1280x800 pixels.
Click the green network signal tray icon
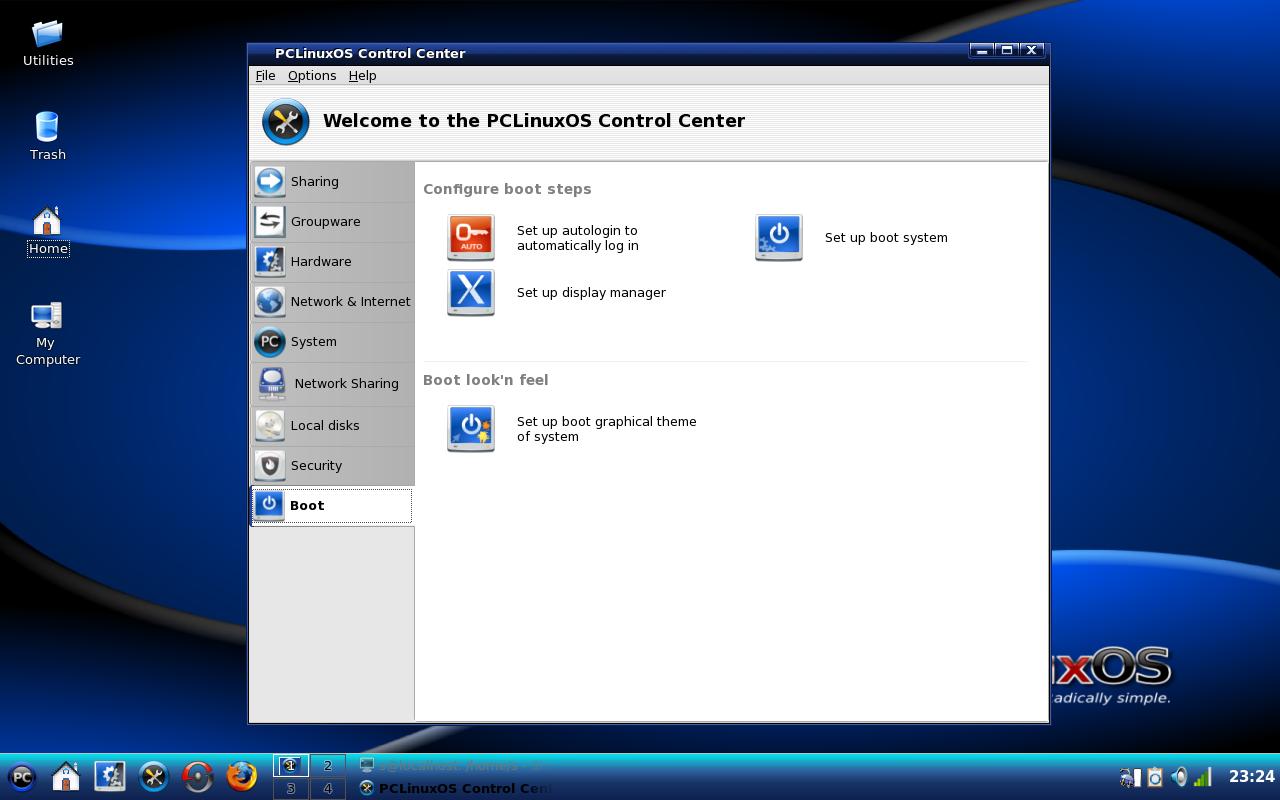click(1203, 777)
